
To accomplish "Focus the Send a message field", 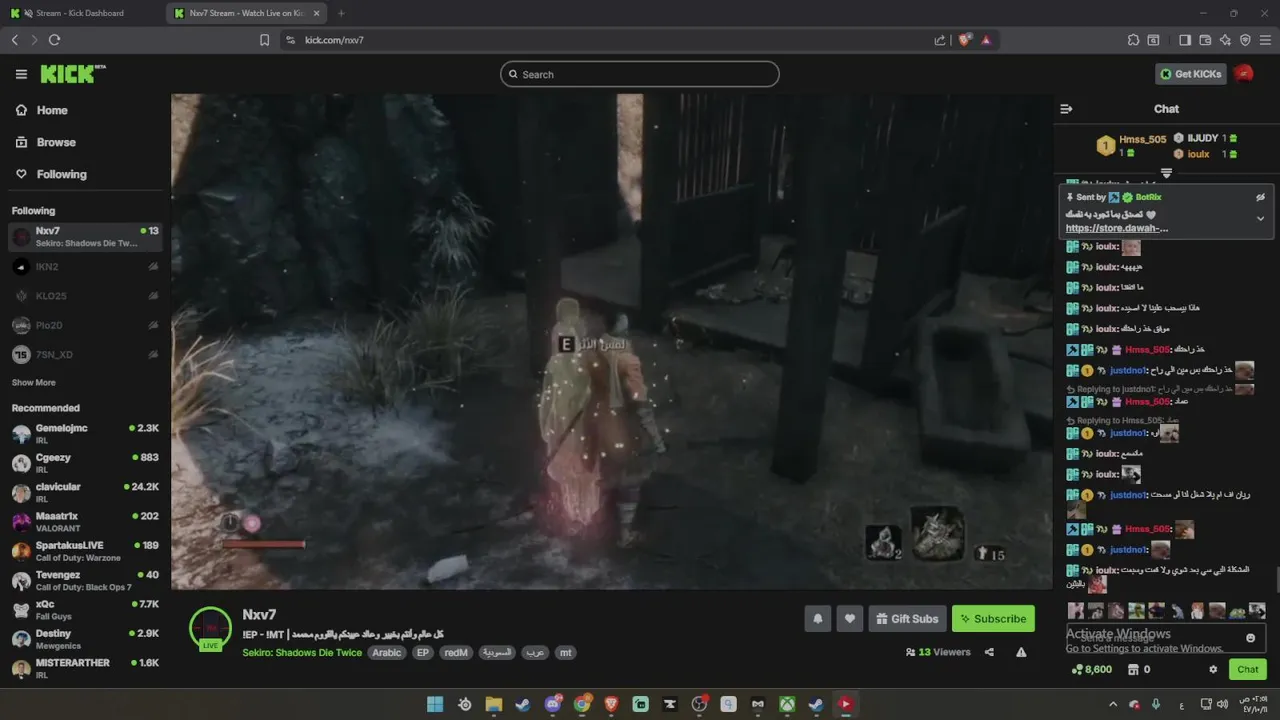I will [1166, 638].
